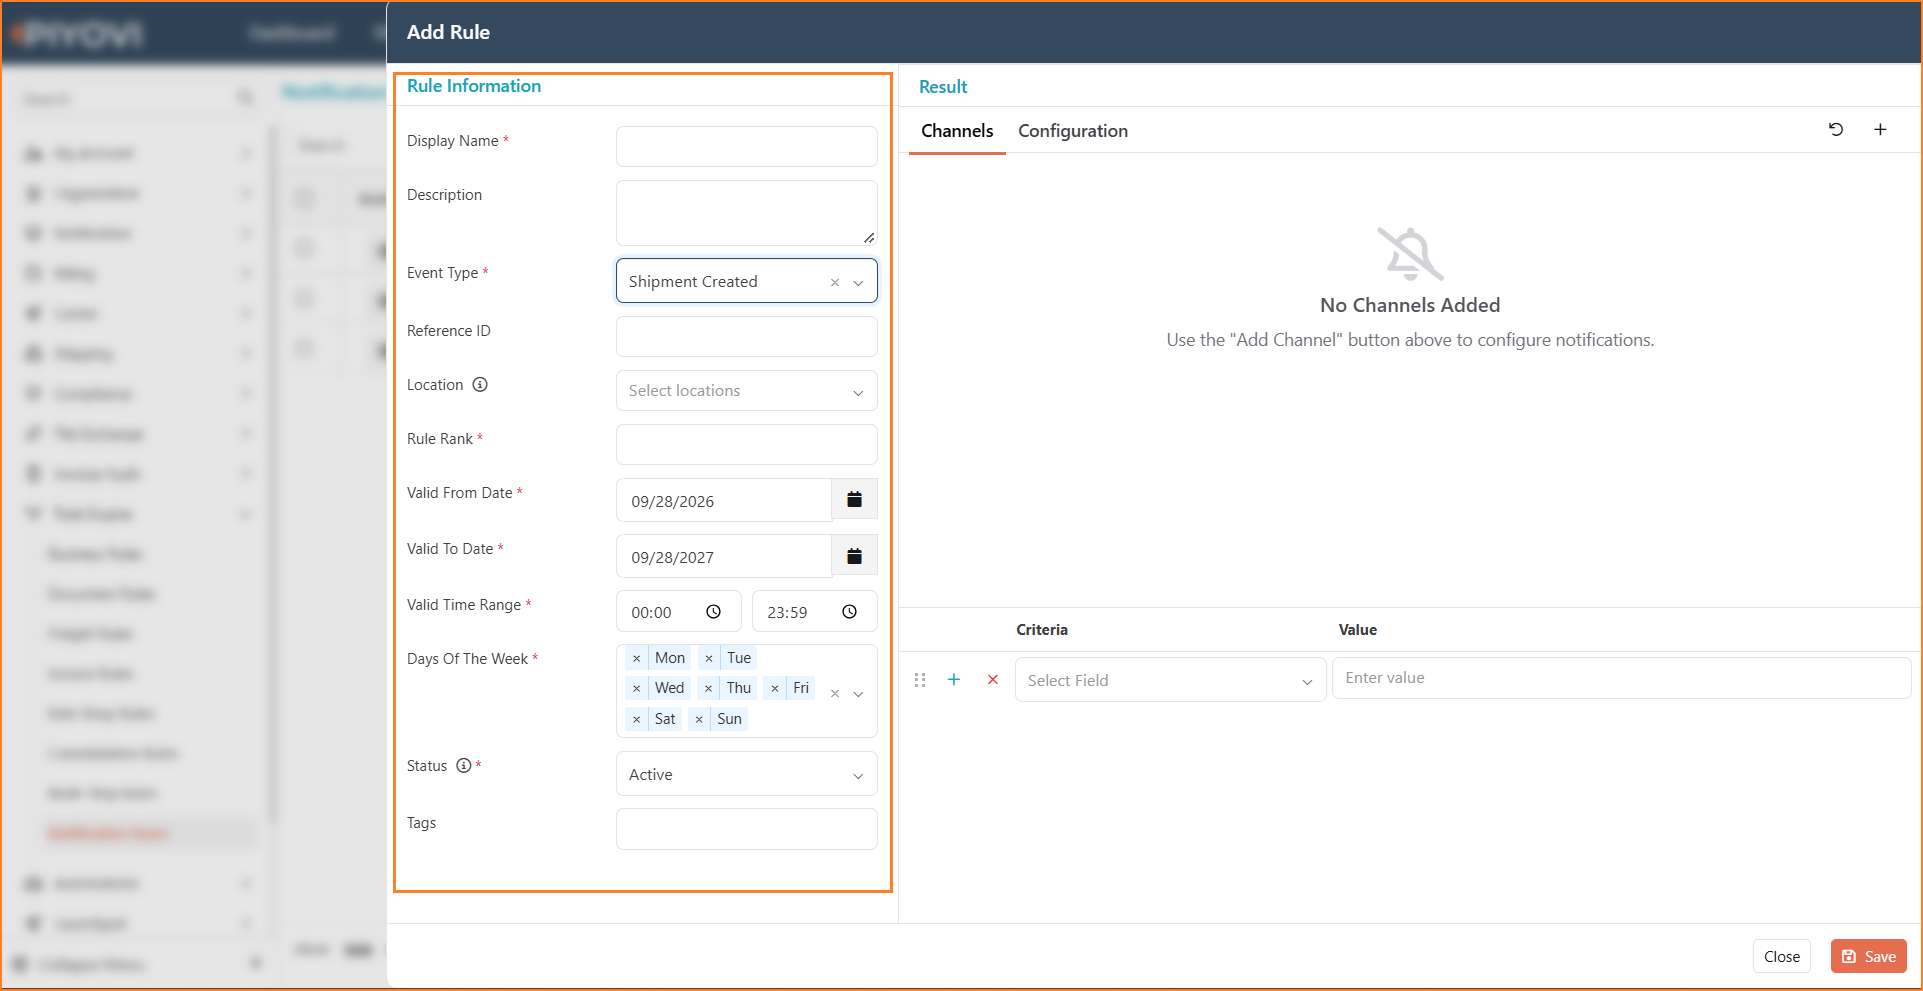The height and width of the screenshot is (991, 1923).
Task: Click Location info icon
Action: [480, 384]
